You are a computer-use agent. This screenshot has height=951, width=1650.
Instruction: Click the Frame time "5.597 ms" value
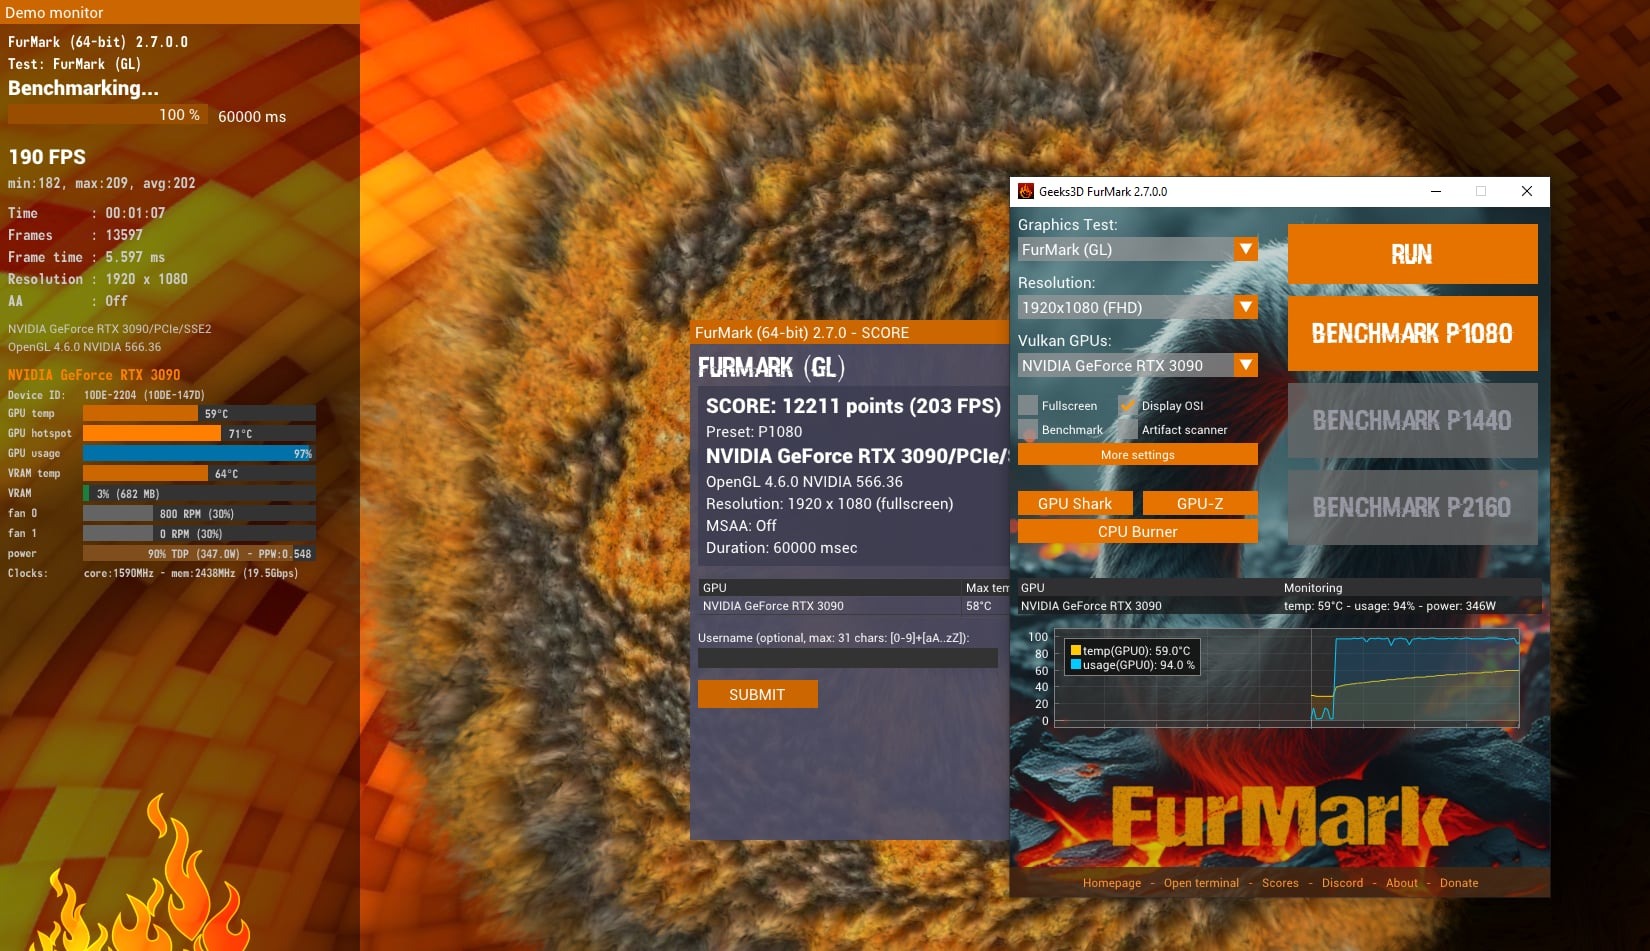(x=135, y=257)
